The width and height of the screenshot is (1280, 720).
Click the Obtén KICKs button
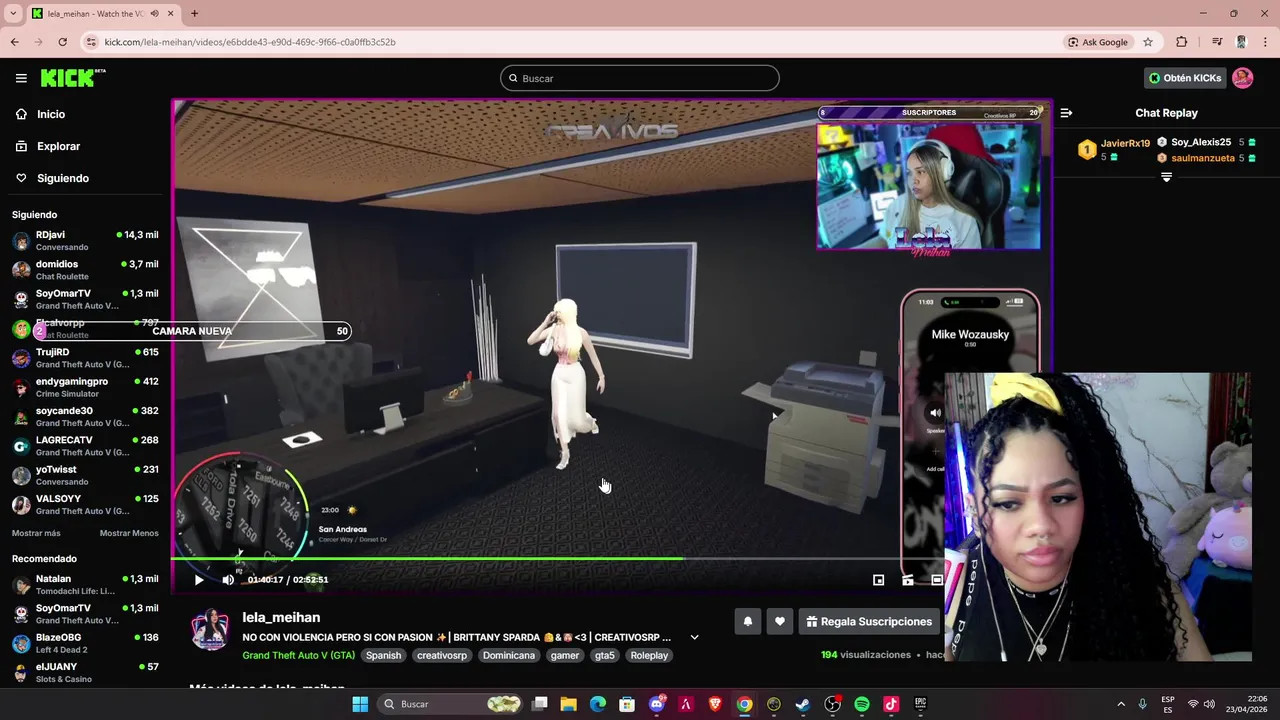tap(1185, 78)
